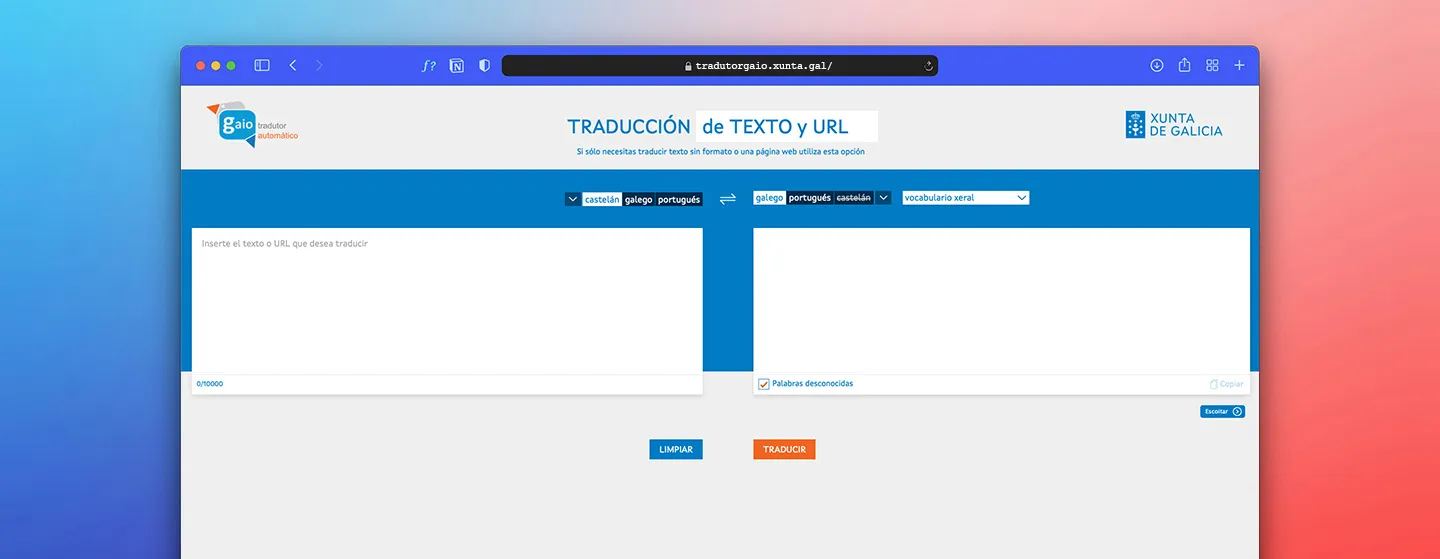Click the tradutorgaio.xunta.gal address bar

(720, 66)
